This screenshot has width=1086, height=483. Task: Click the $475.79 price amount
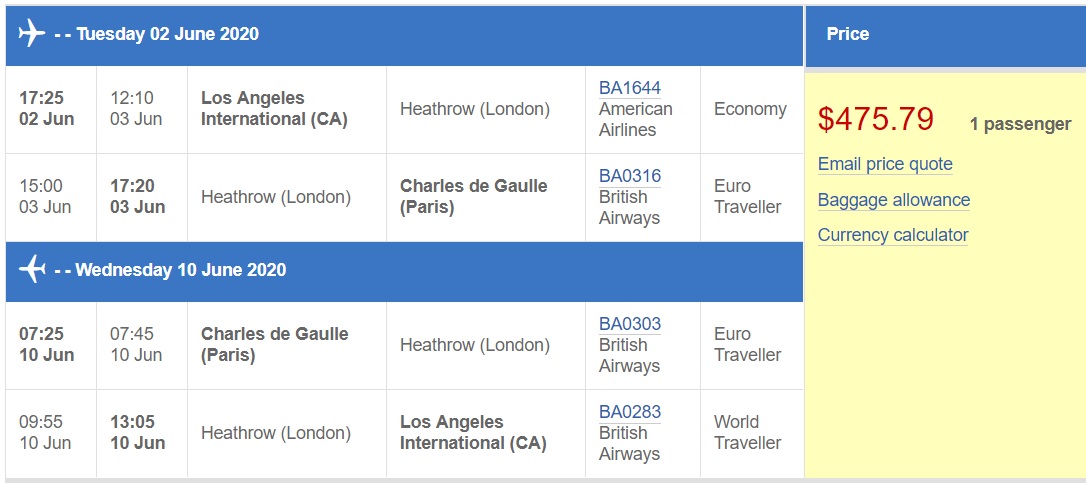(875, 119)
